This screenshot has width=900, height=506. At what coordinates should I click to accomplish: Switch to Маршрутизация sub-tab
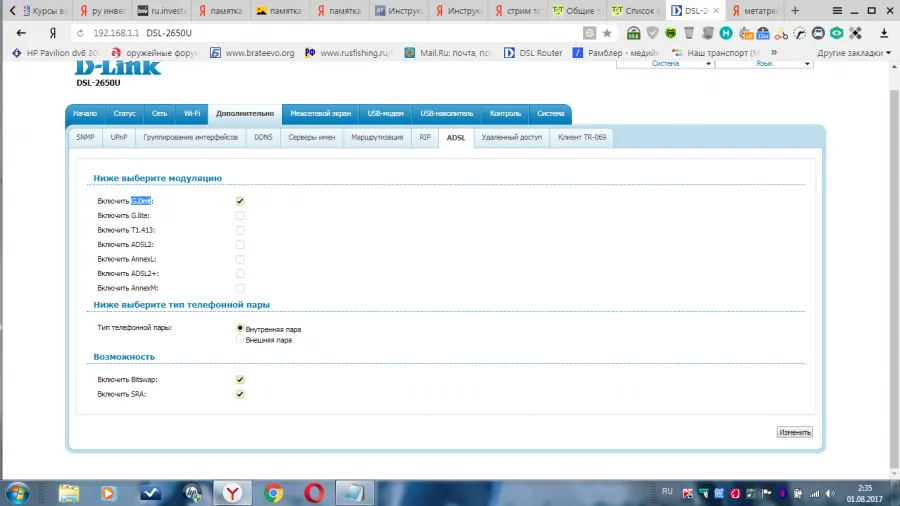377,138
